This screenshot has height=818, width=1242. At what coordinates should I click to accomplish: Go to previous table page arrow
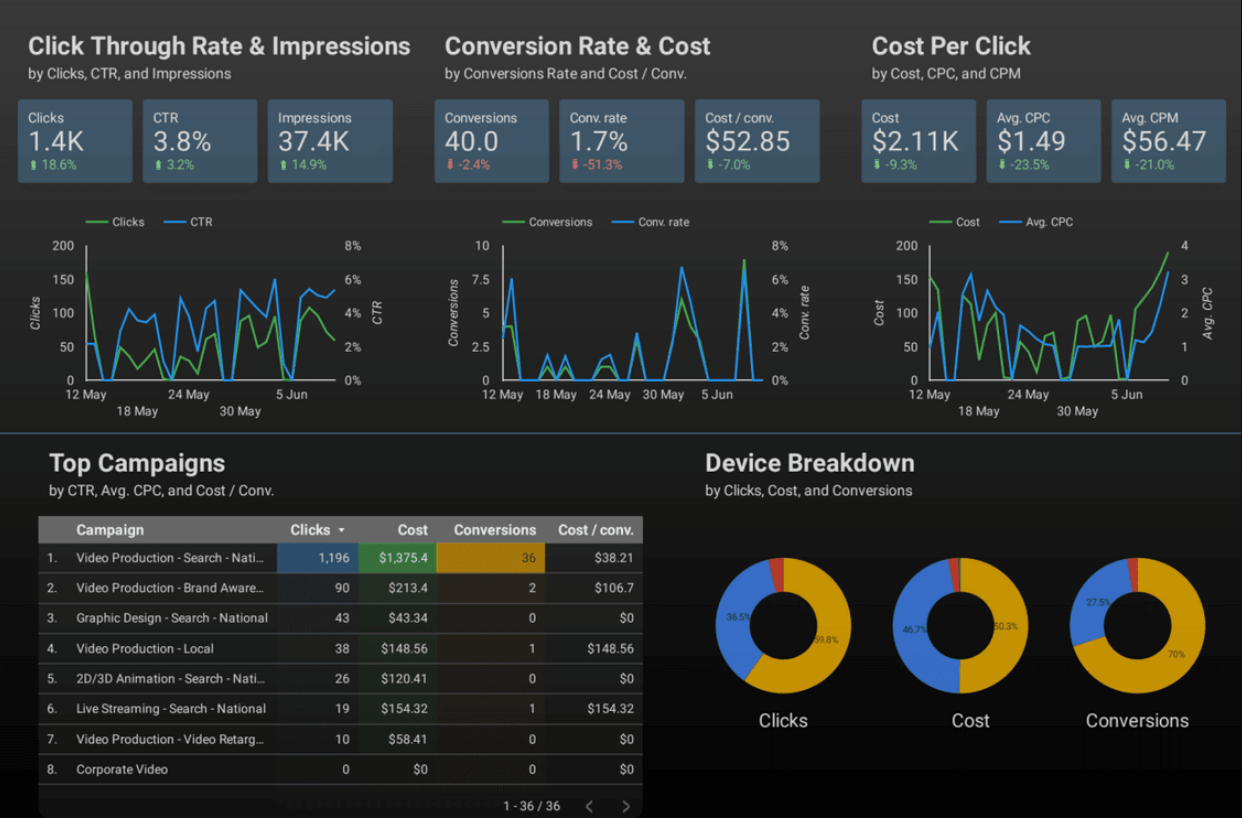[x=589, y=806]
